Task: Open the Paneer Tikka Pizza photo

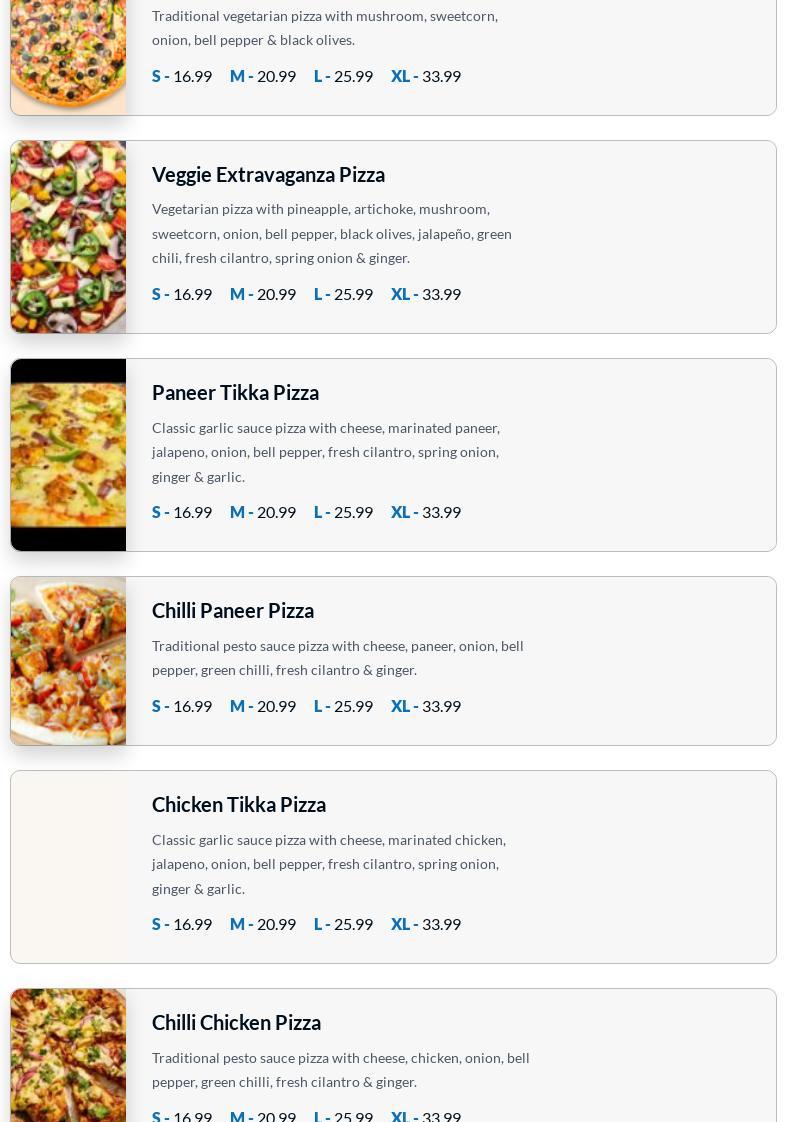Action: pyautogui.click(x=68, y=455)
